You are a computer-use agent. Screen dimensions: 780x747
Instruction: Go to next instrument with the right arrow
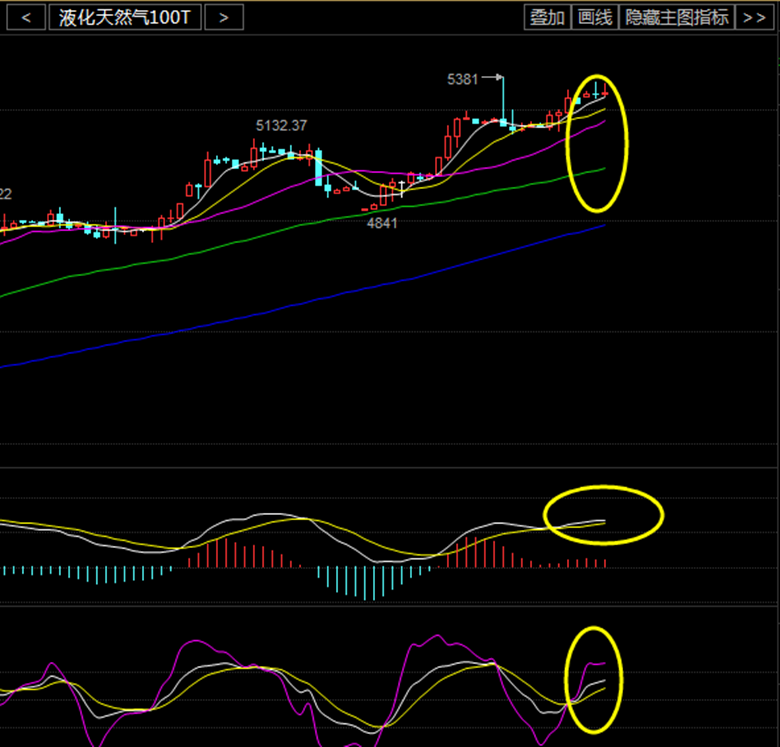[224, 17]
